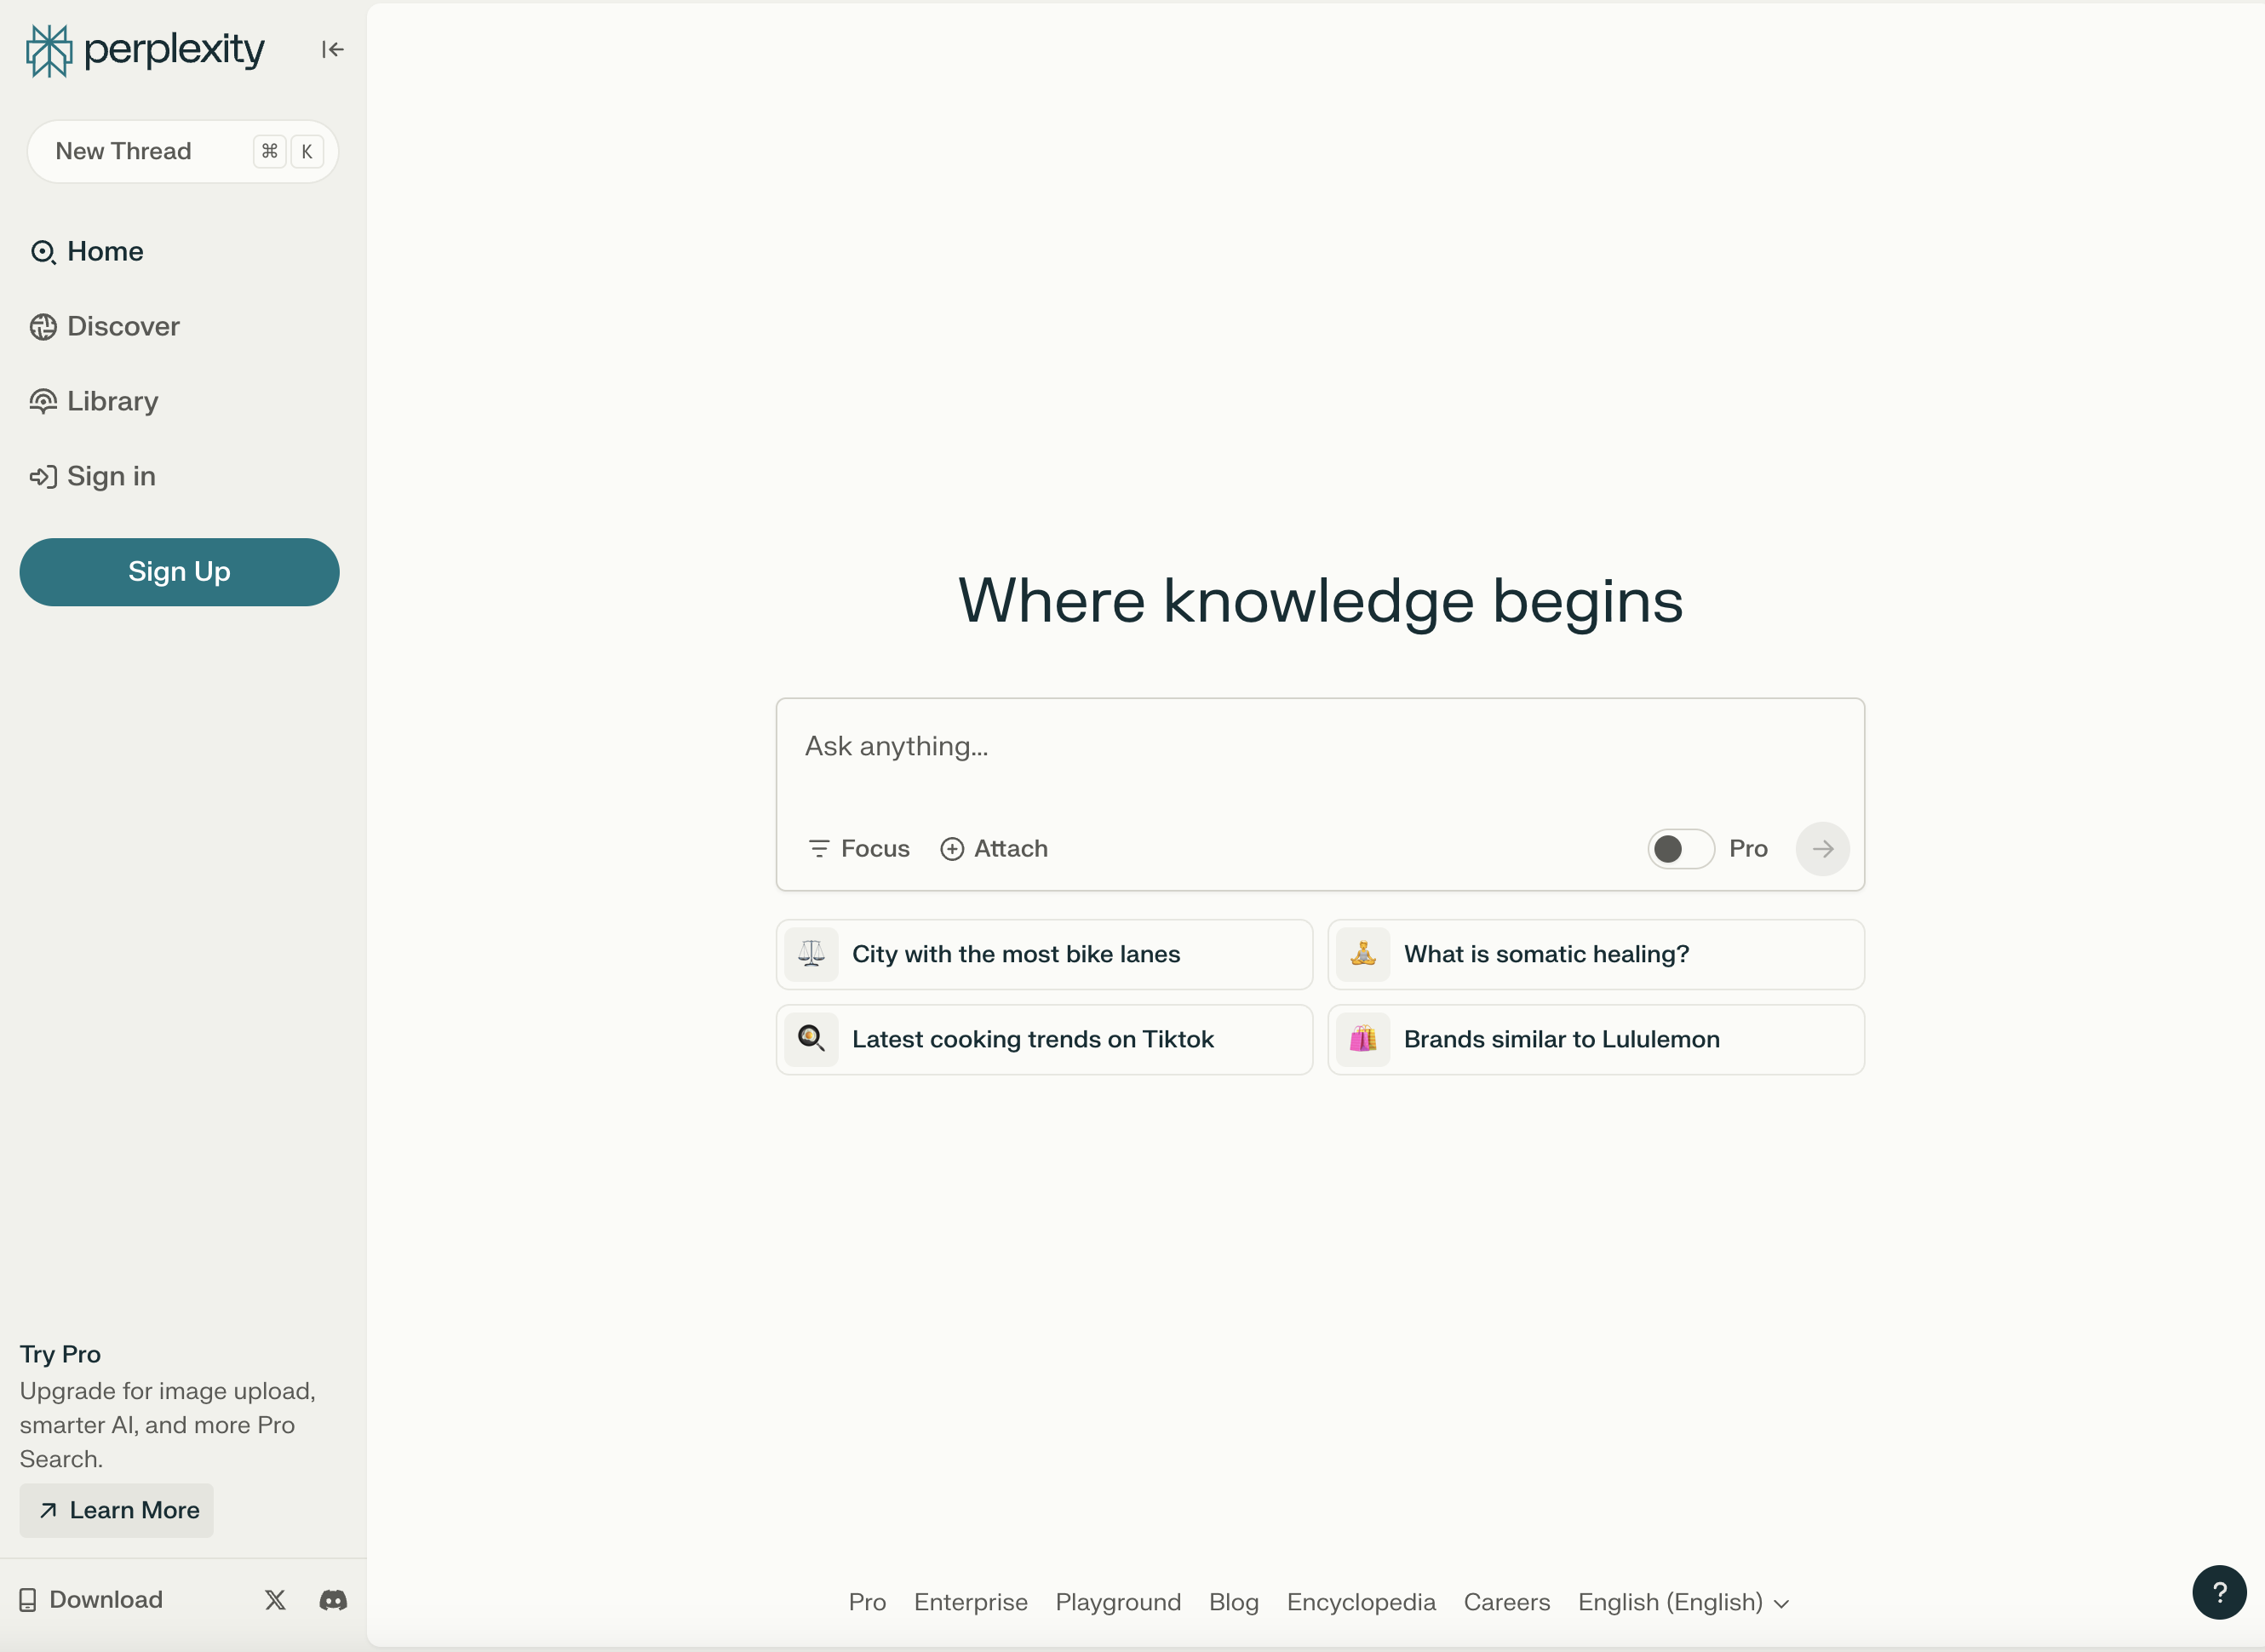
Task: Click the Try Pro heading
Action: [60, 1354]
